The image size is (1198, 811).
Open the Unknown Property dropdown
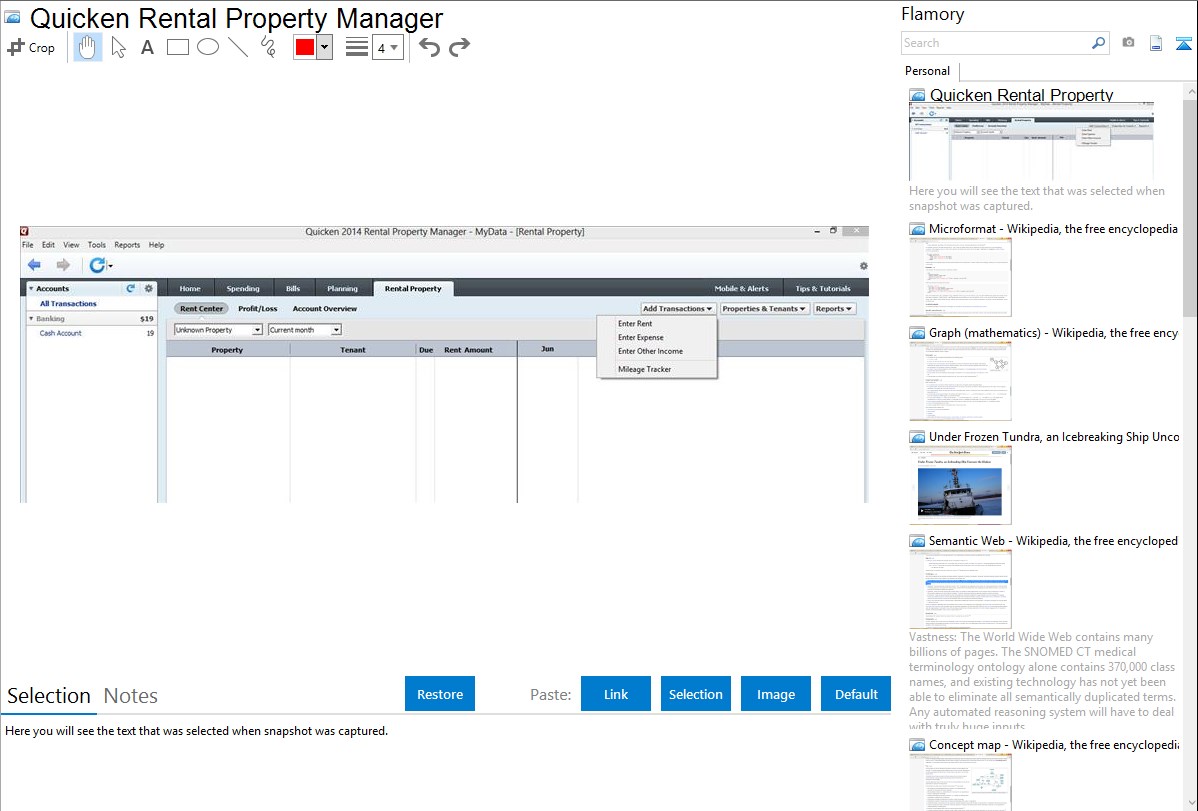point(219,330)
